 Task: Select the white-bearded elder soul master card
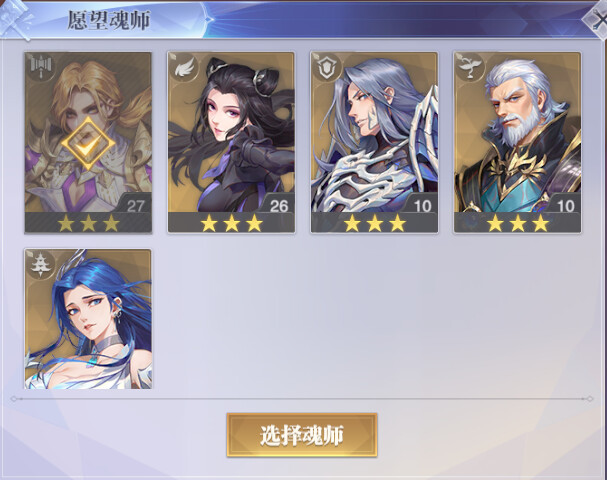518,142
